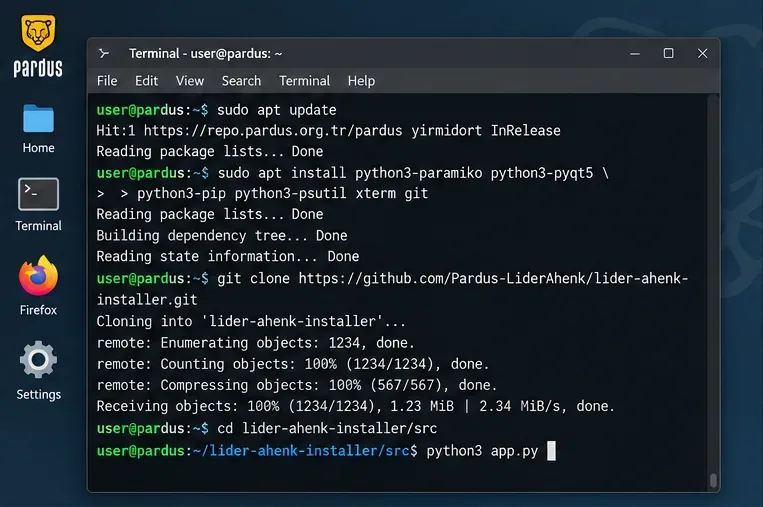Click the 'installer.git' wrapped line

[x=147, y=300]
